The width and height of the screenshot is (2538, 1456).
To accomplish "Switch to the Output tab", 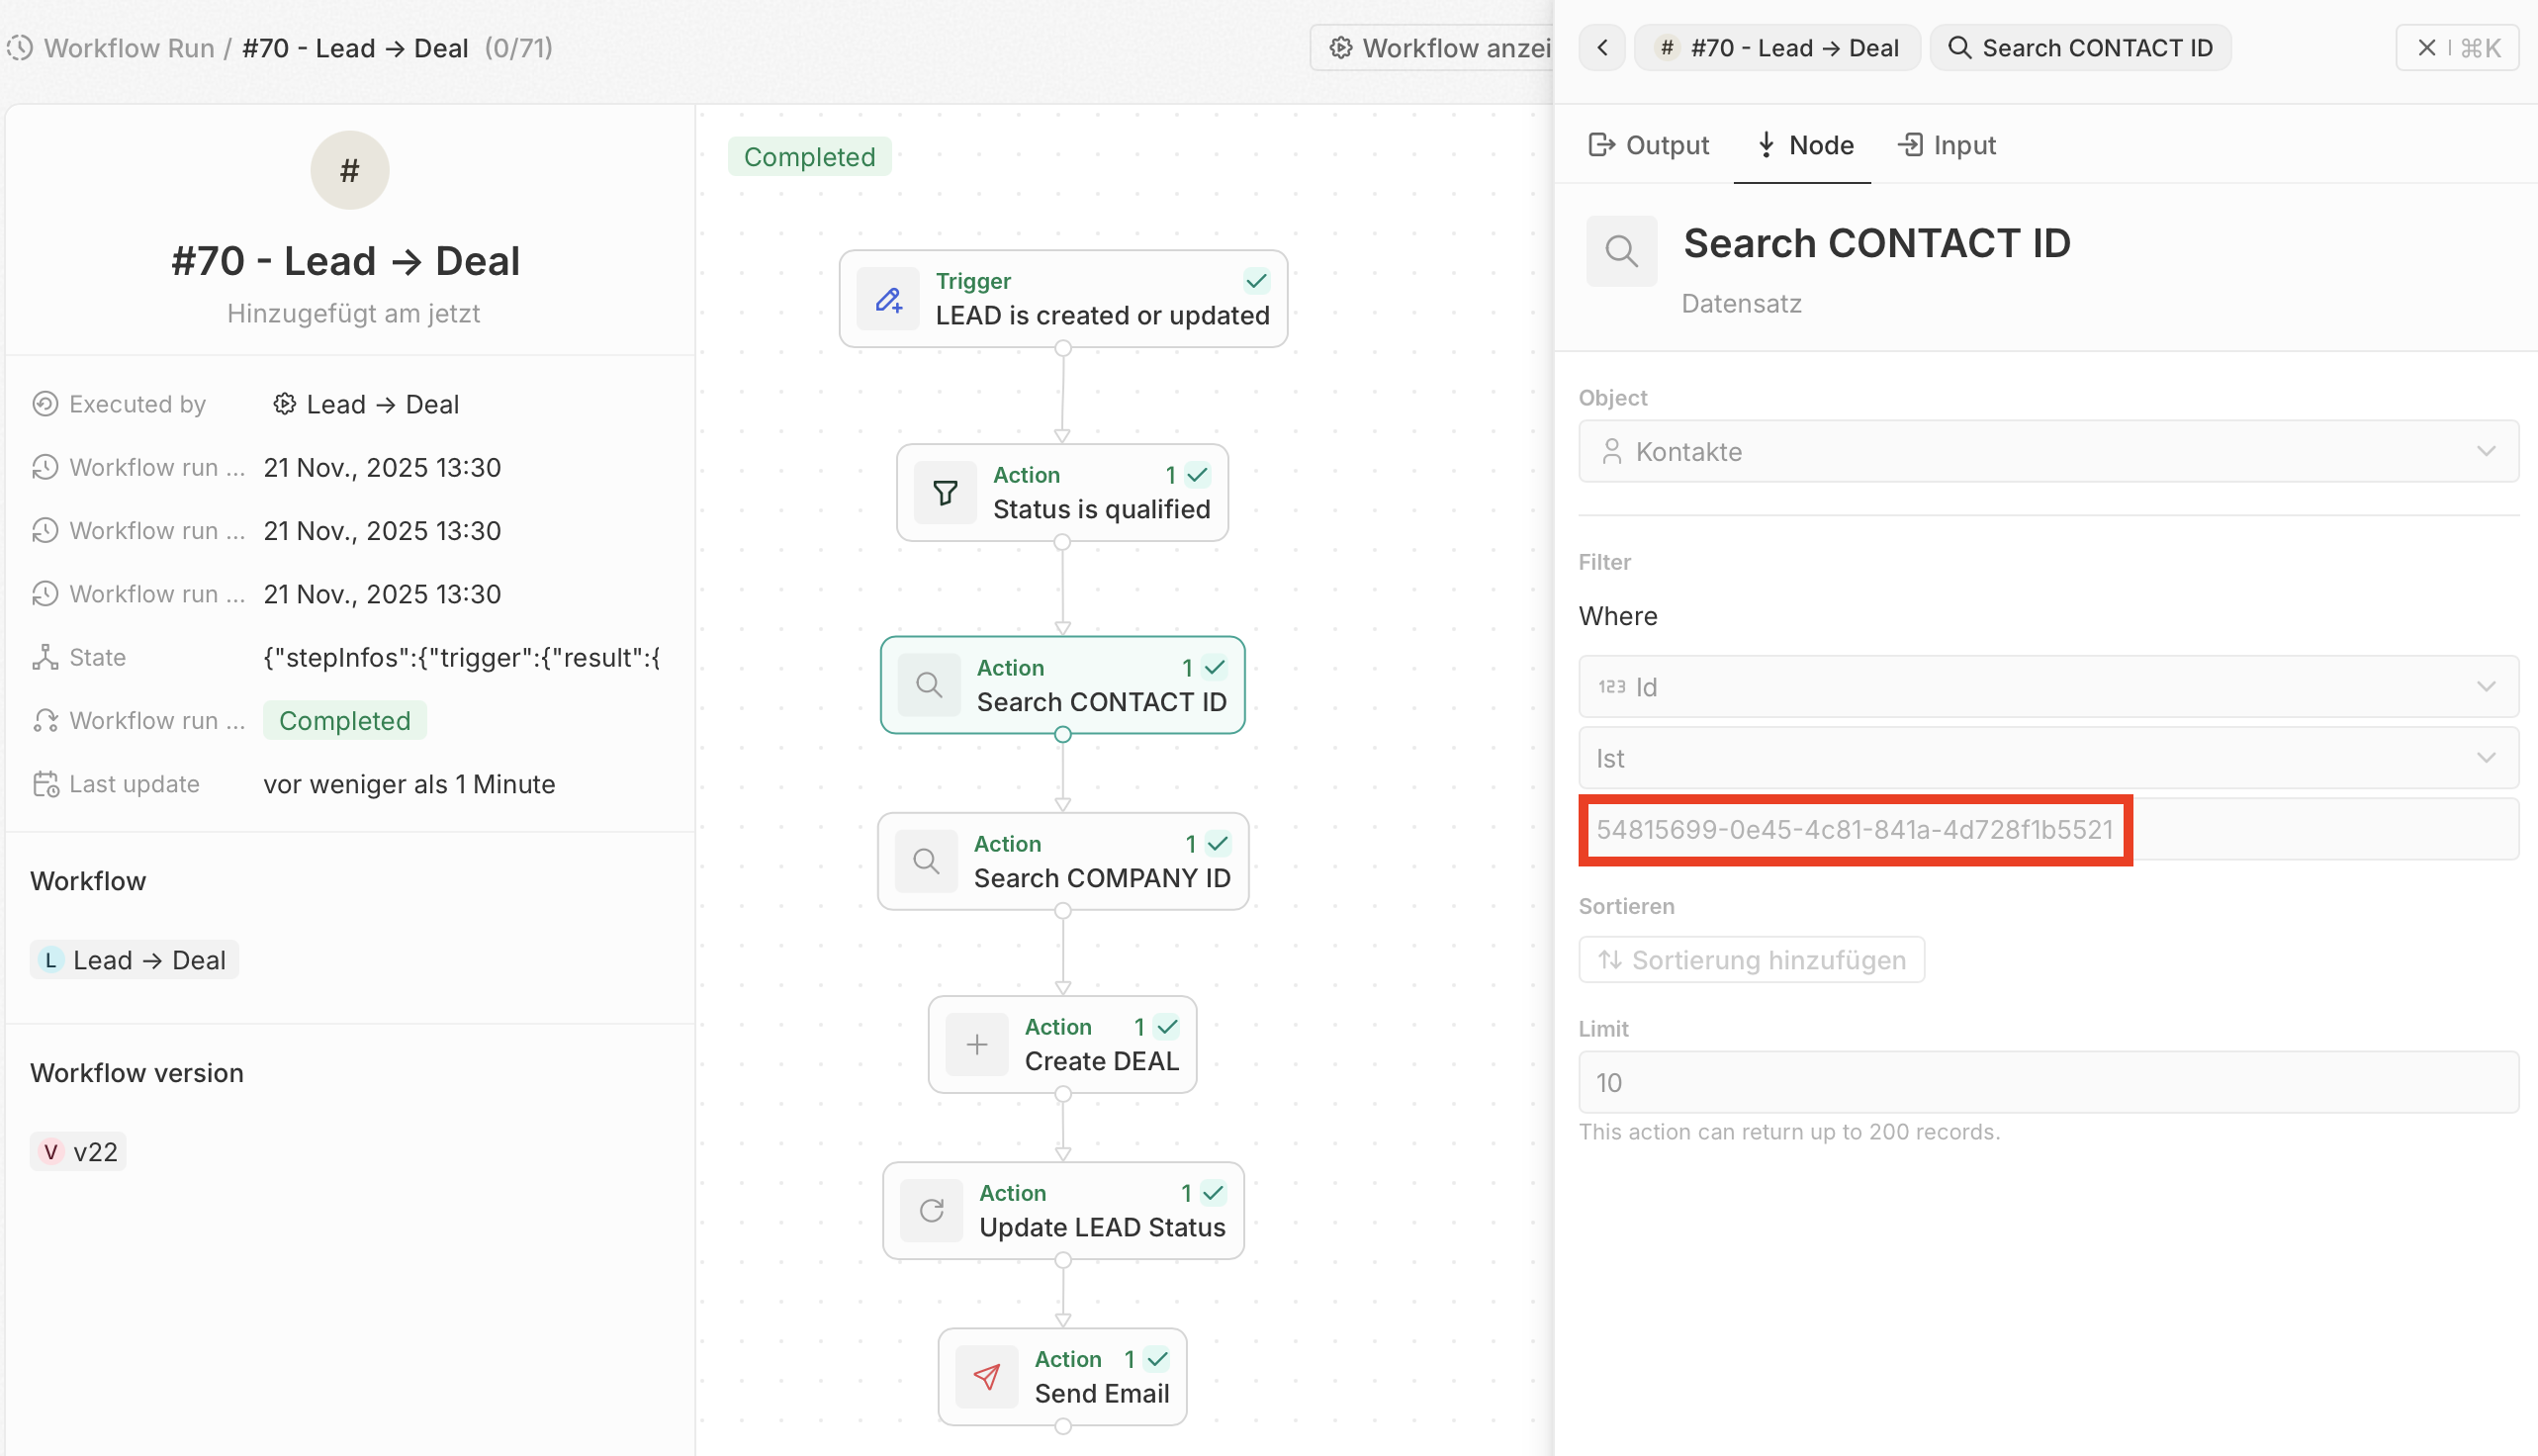I will click(x=1648, y=146).
